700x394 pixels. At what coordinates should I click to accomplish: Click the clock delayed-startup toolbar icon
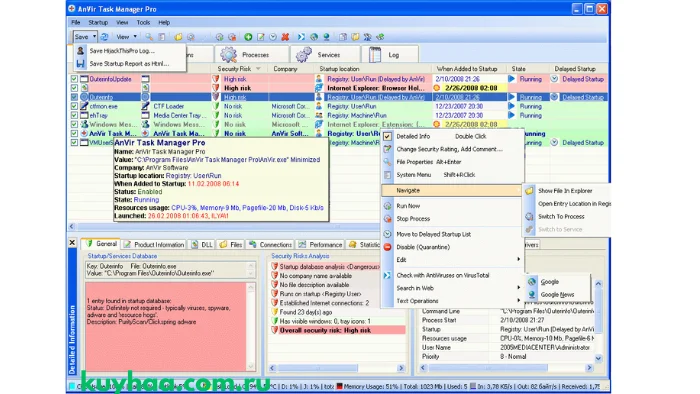tap(273, 37)
